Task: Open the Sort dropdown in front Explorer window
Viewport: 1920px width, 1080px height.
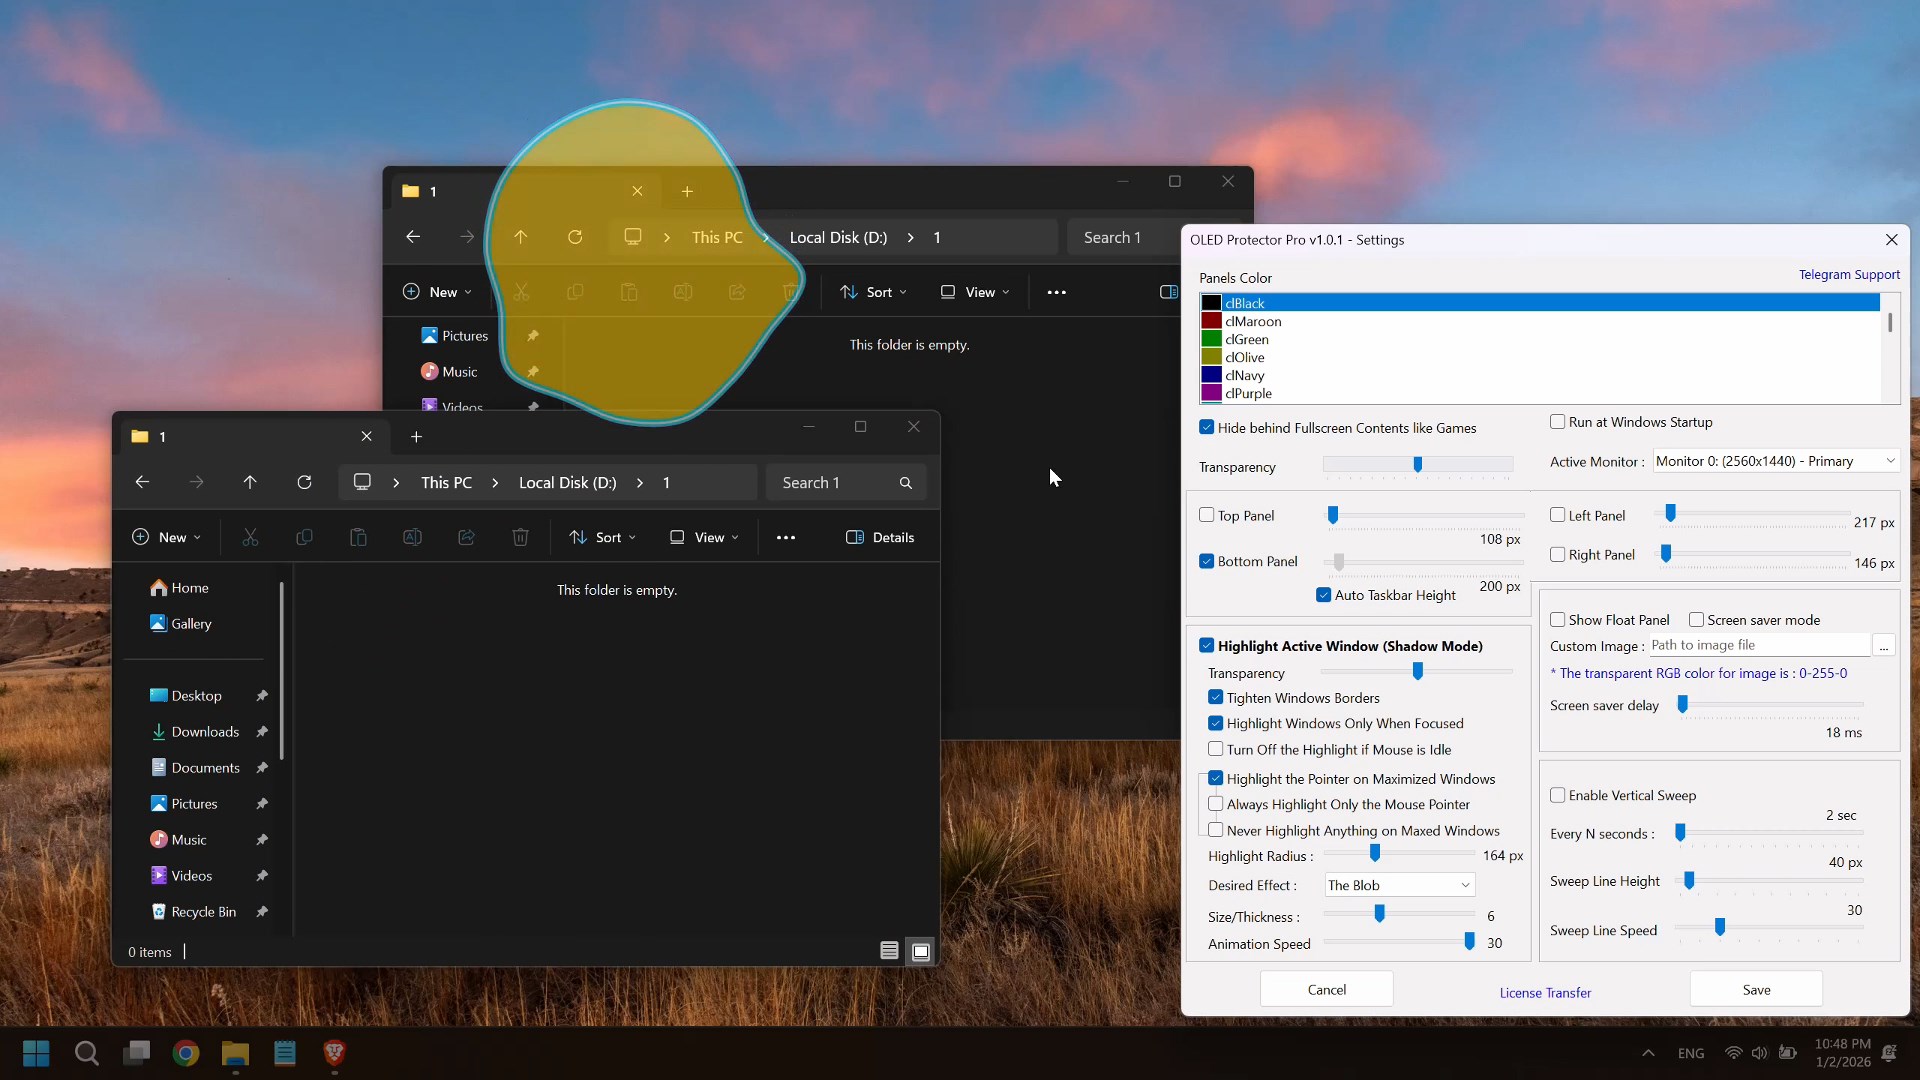Action: coord(602,537)
